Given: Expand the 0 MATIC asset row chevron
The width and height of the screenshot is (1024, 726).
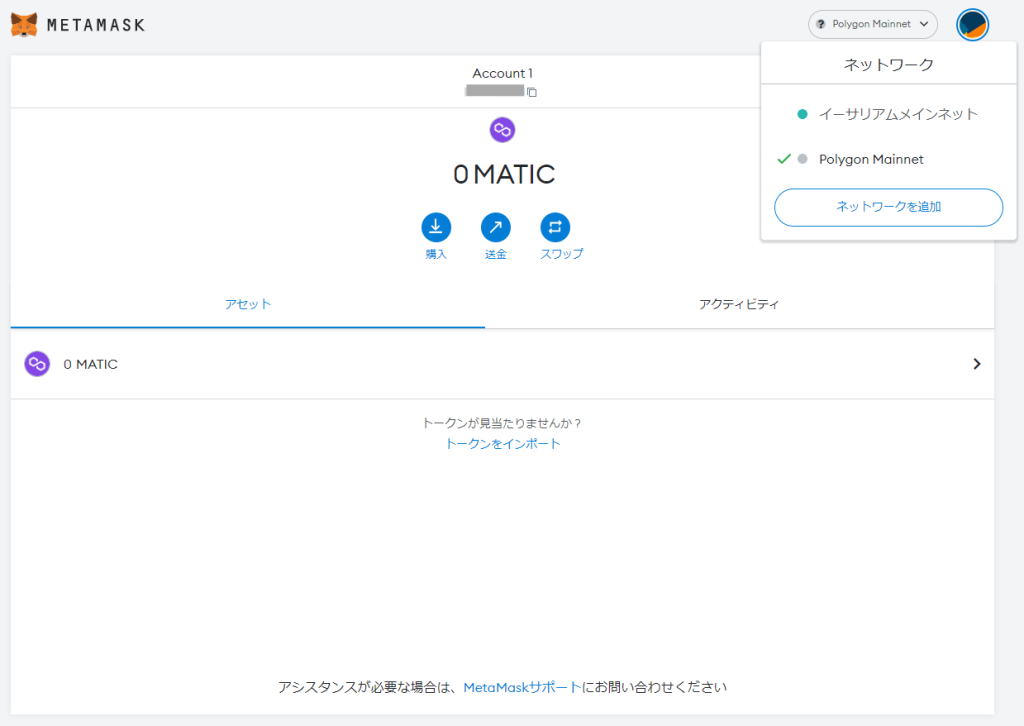Looking at the screenshot, I should [x=976, y=364].
